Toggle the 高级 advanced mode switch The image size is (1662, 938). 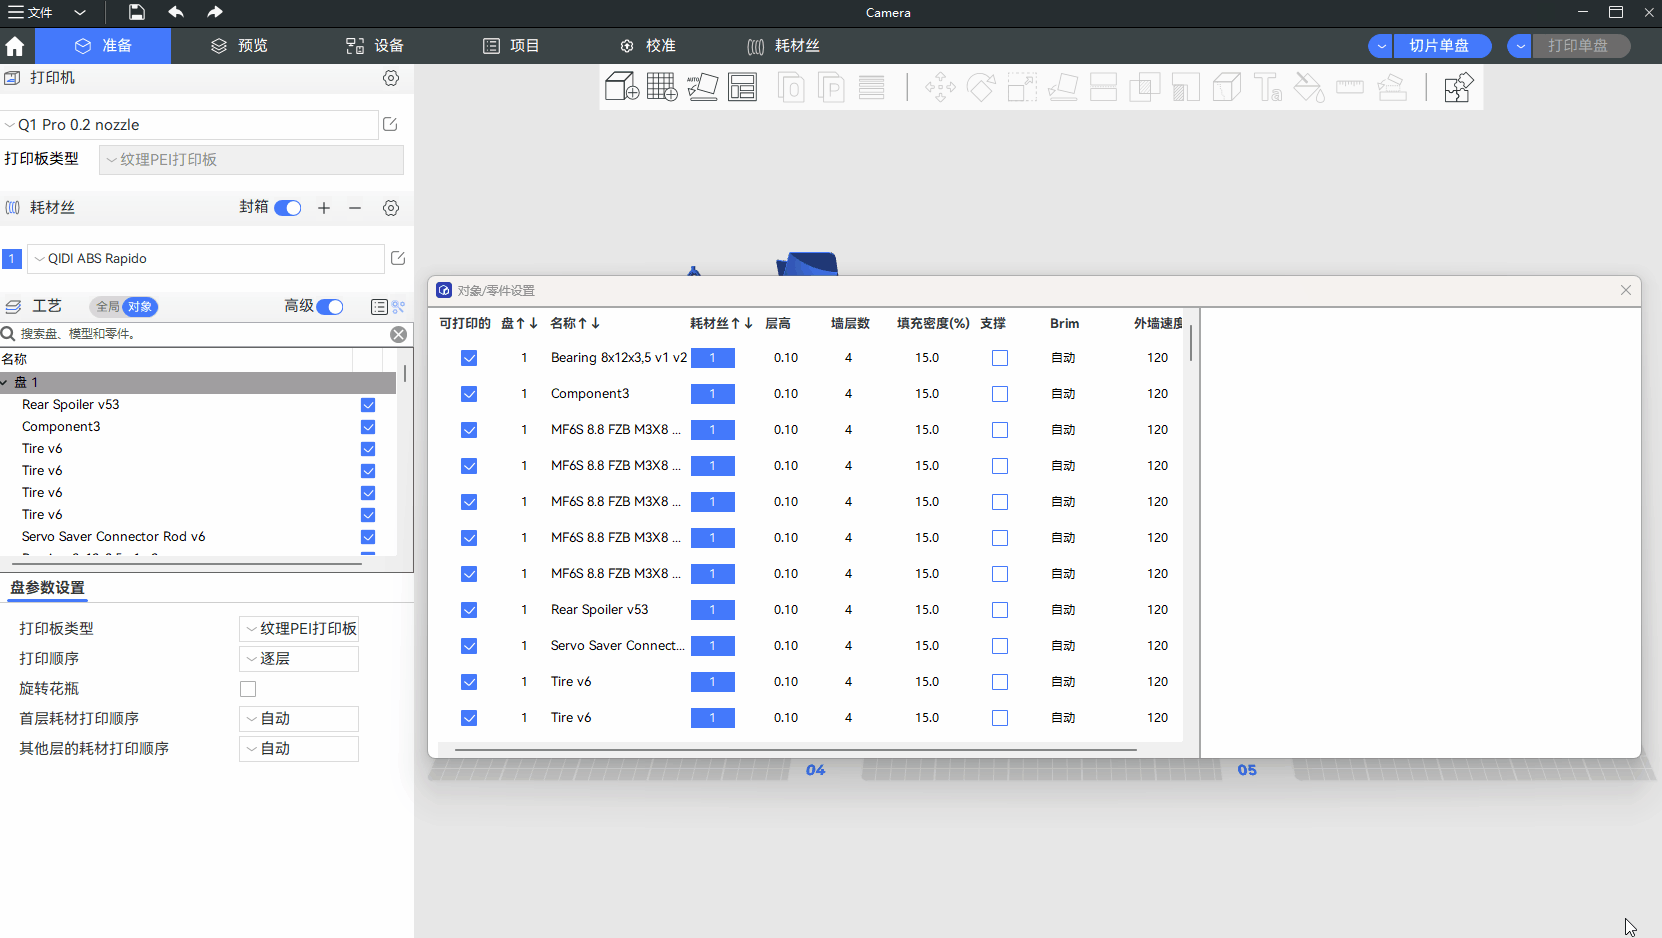[329, 307]
